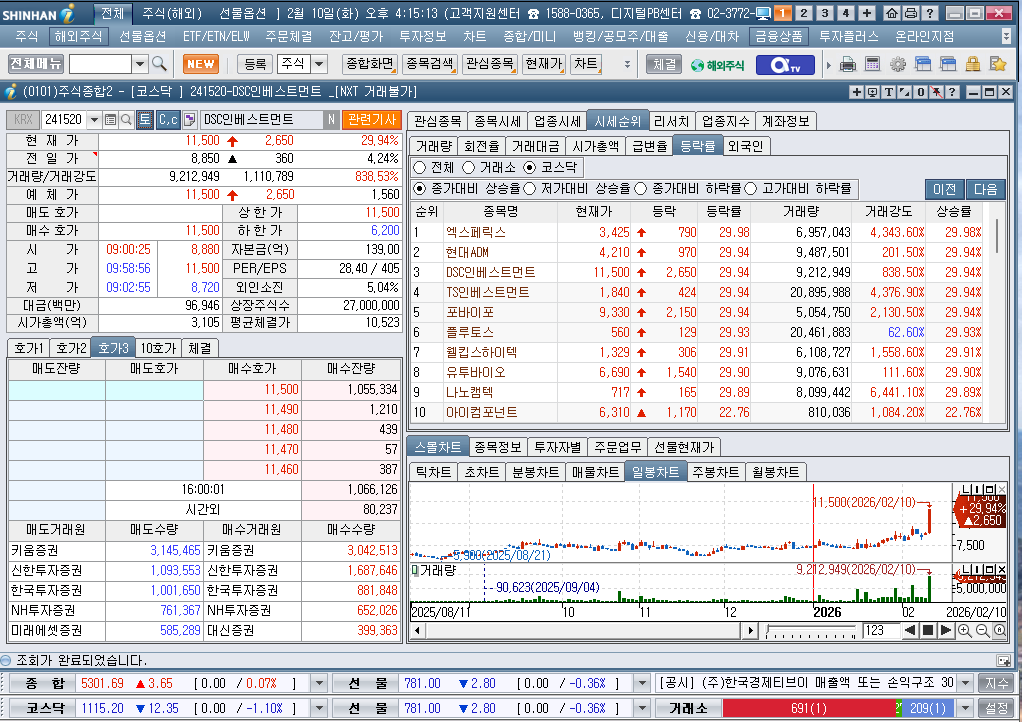Click the auto-zoom A magnifier on chart
Image resolution: width=1022 pixels, height=722 pixels.
coord(999,631)
